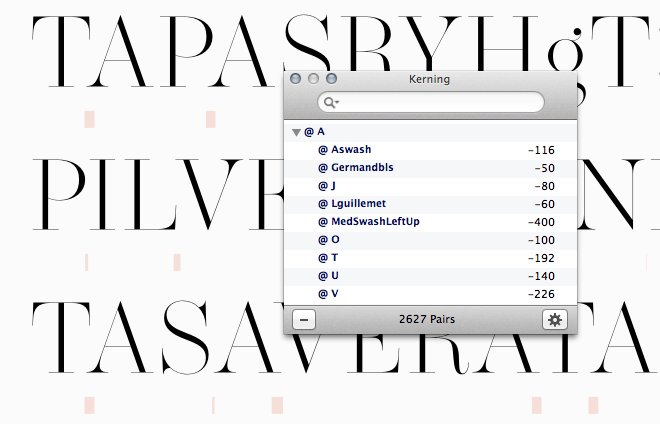This screenshot has height=424, width=660.
Task: Click the P glyph in PILV line
Action: pyautogui.click(x=59, y=195)
